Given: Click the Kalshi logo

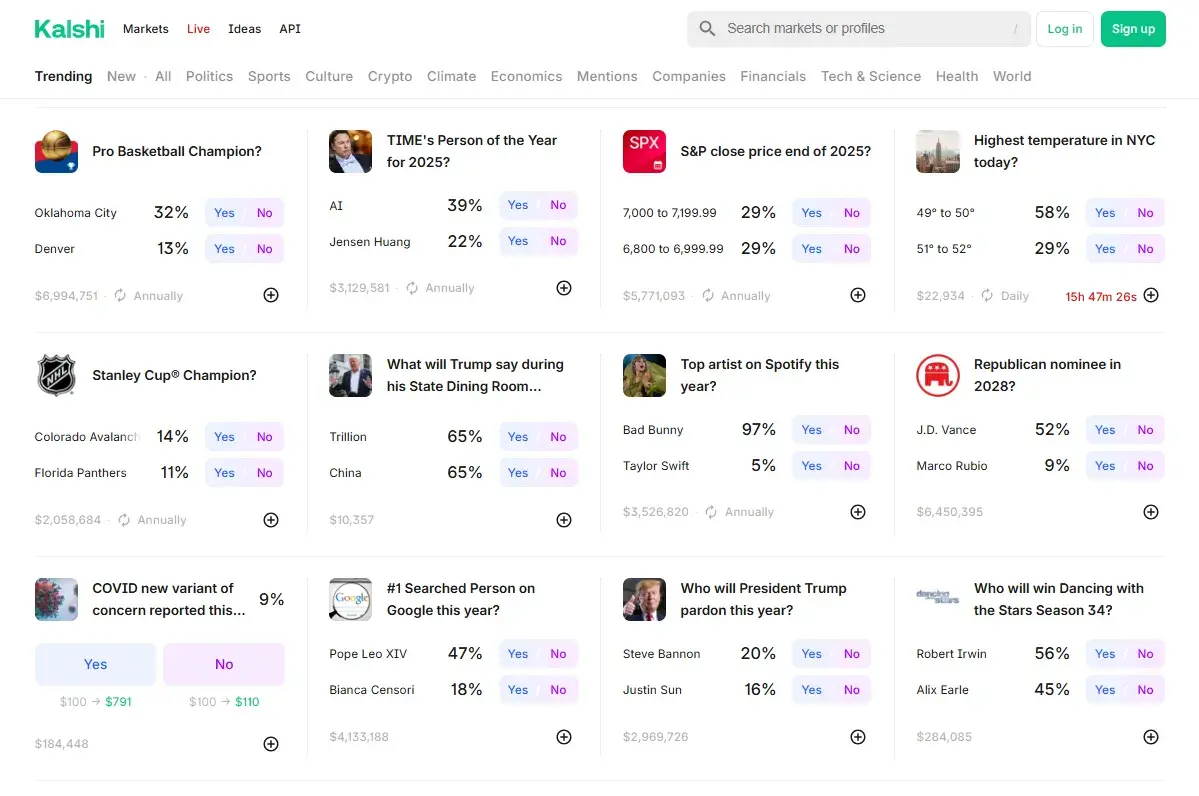Looking at the screenshot, I should [x=69, y=29].
